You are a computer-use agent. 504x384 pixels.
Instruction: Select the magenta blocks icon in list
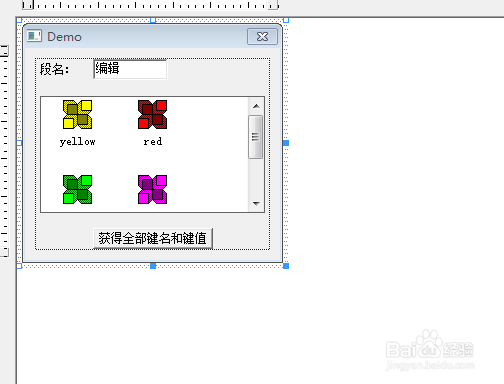coord(152,189)
